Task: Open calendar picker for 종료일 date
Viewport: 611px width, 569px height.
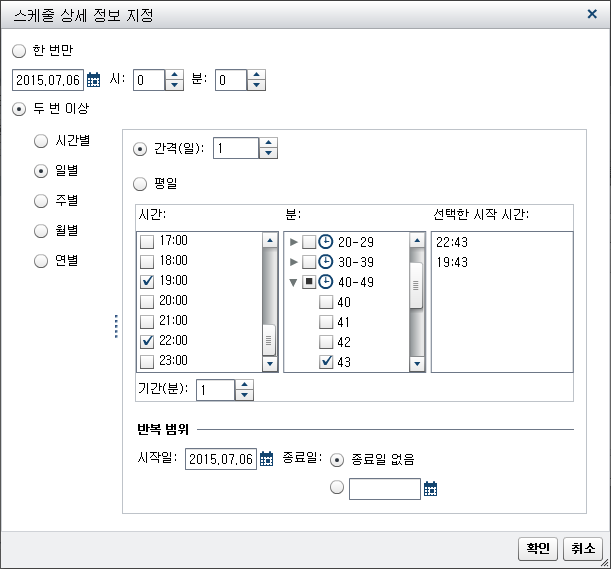Action: click(x=431, y=489)
